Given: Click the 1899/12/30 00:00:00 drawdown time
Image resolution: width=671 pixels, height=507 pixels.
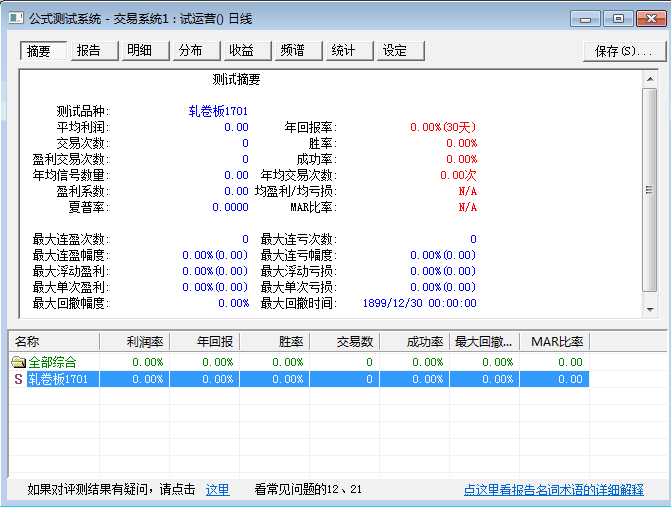Looking at the screenshot, I should tap(419, 303).
